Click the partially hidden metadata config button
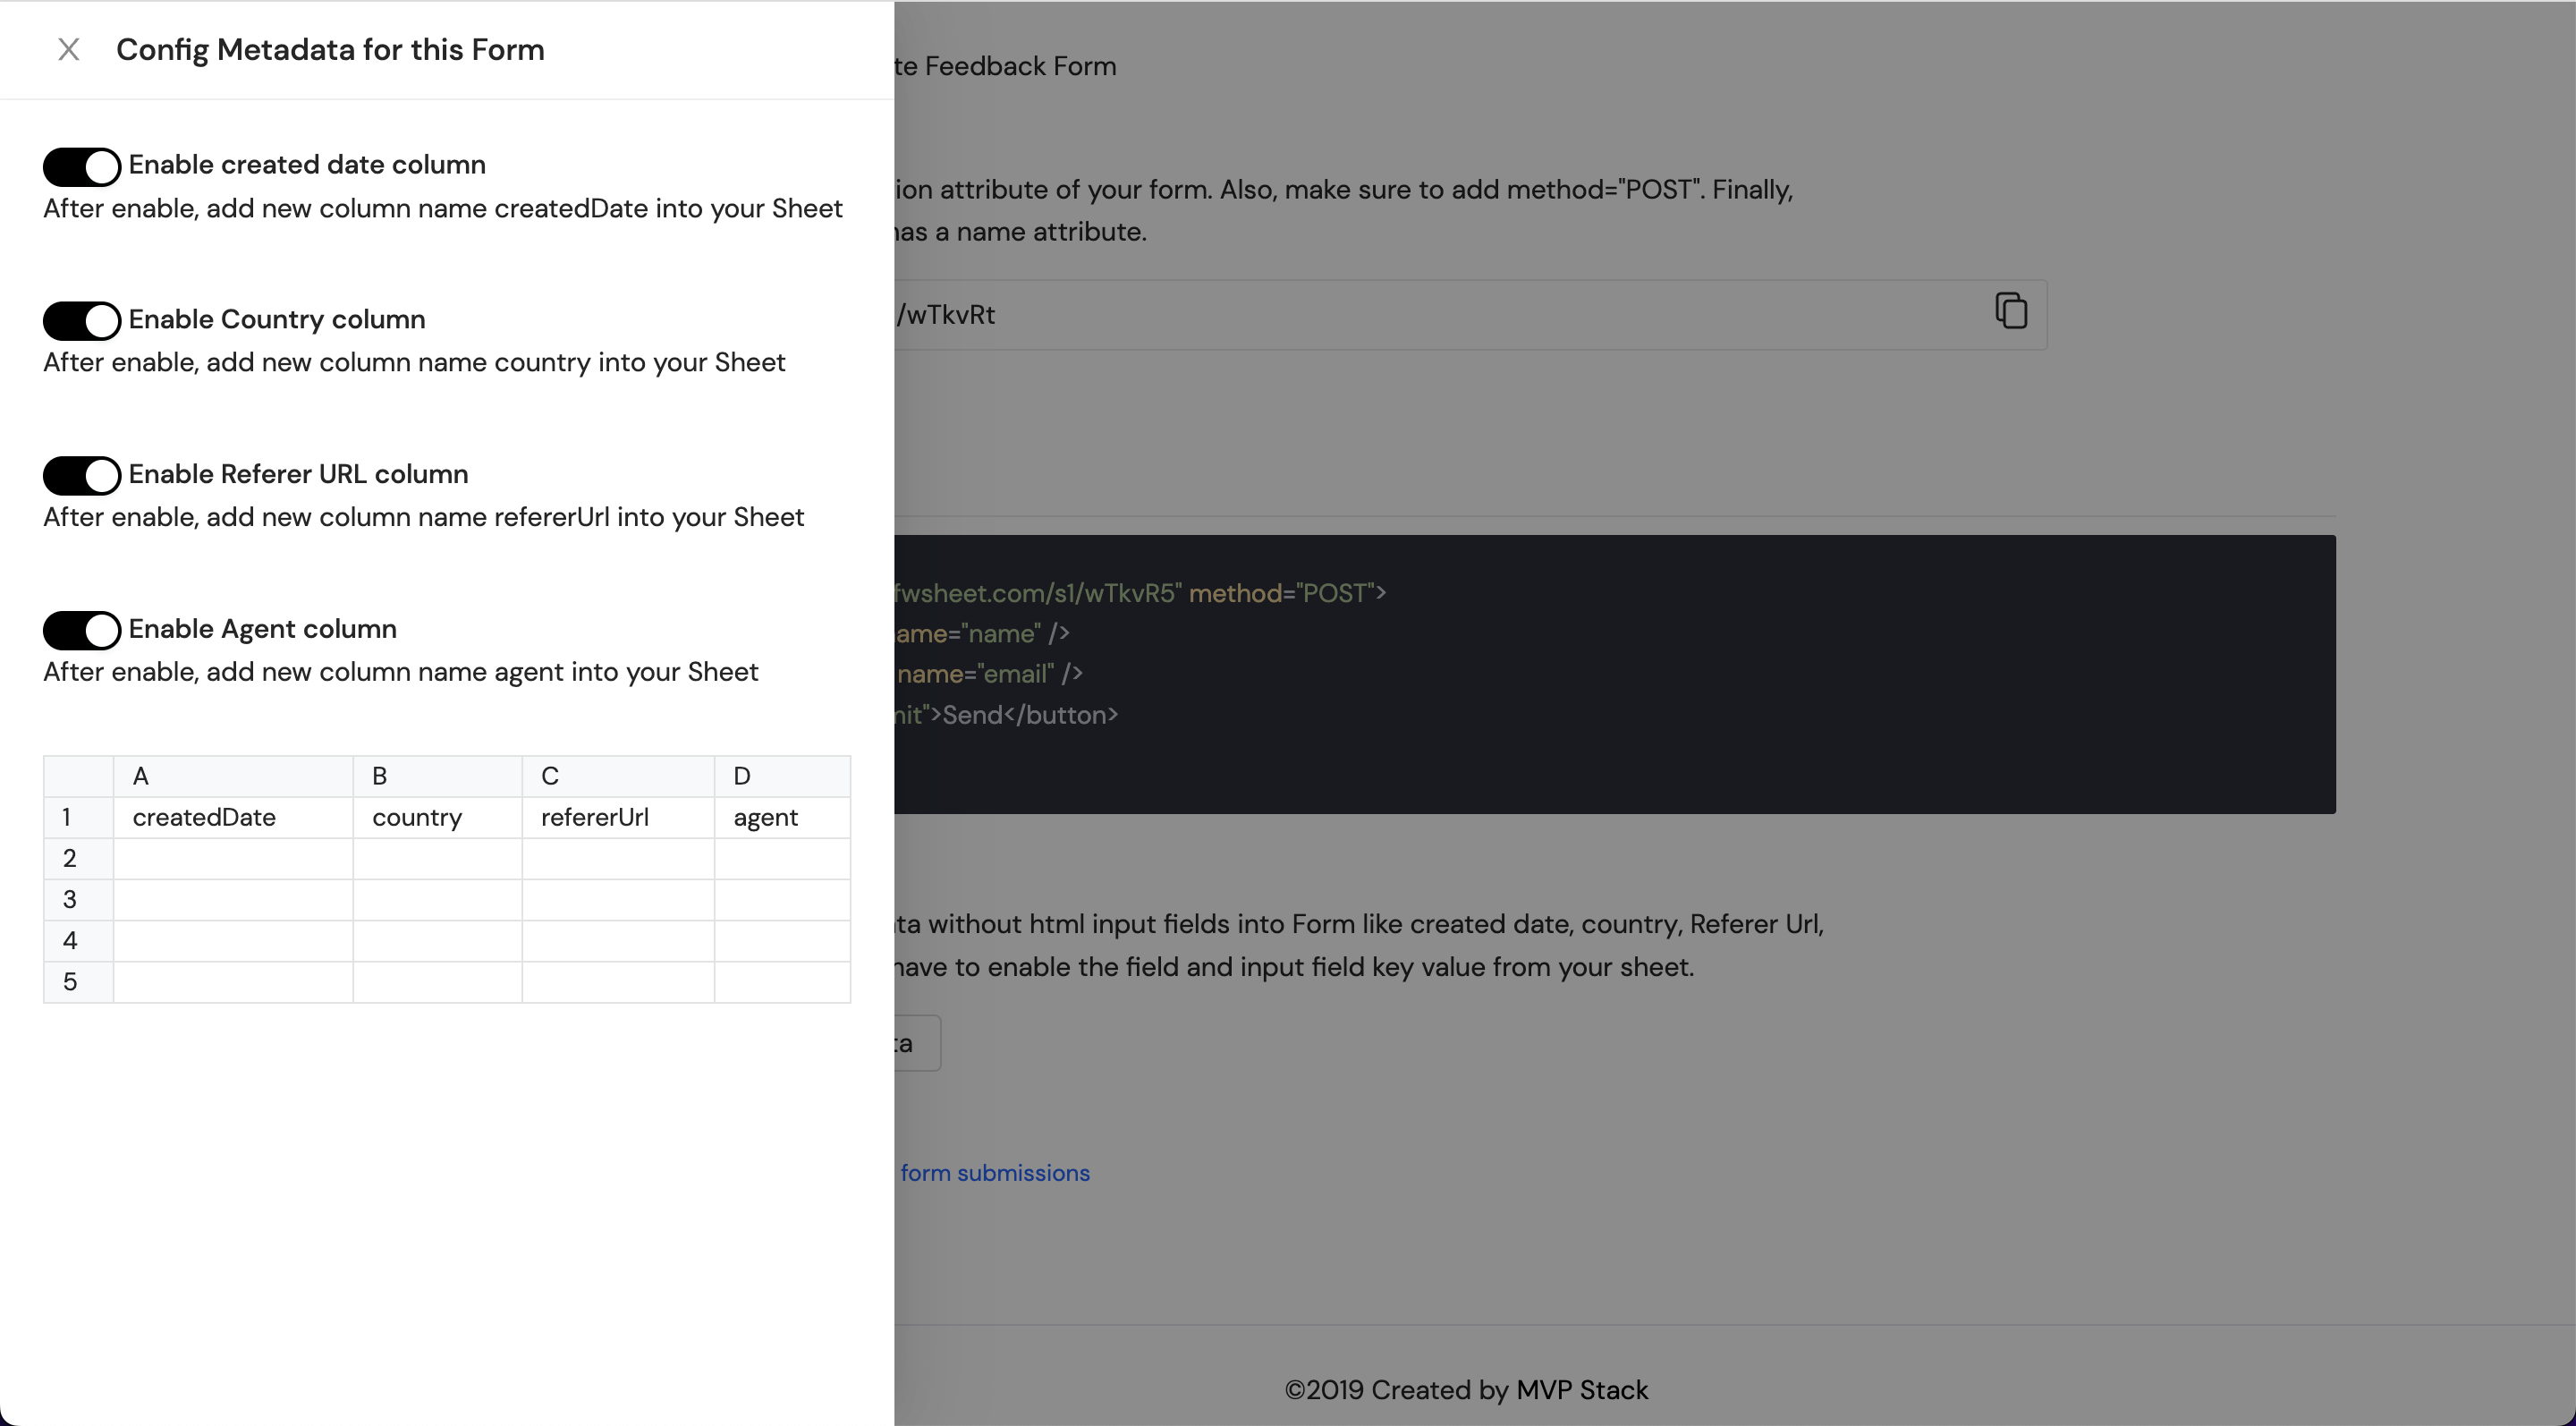The height and width of the screenshot is (1426, 2576). [916, 1043]
